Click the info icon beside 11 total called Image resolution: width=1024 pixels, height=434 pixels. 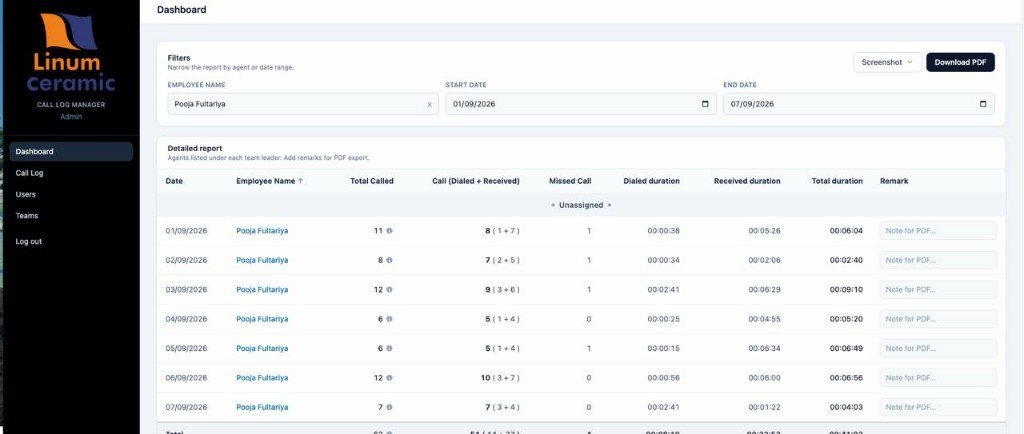click(389, 230)
